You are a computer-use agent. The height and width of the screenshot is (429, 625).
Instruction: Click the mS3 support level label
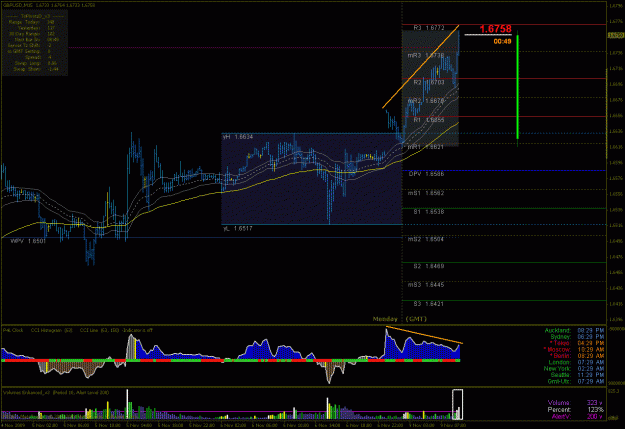coord(426,285)
